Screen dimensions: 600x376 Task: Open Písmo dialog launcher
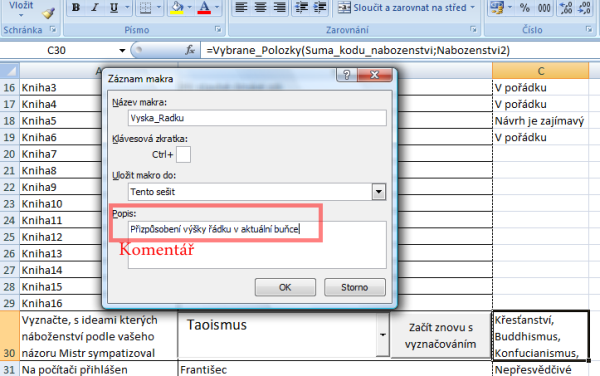coord(218,29)
